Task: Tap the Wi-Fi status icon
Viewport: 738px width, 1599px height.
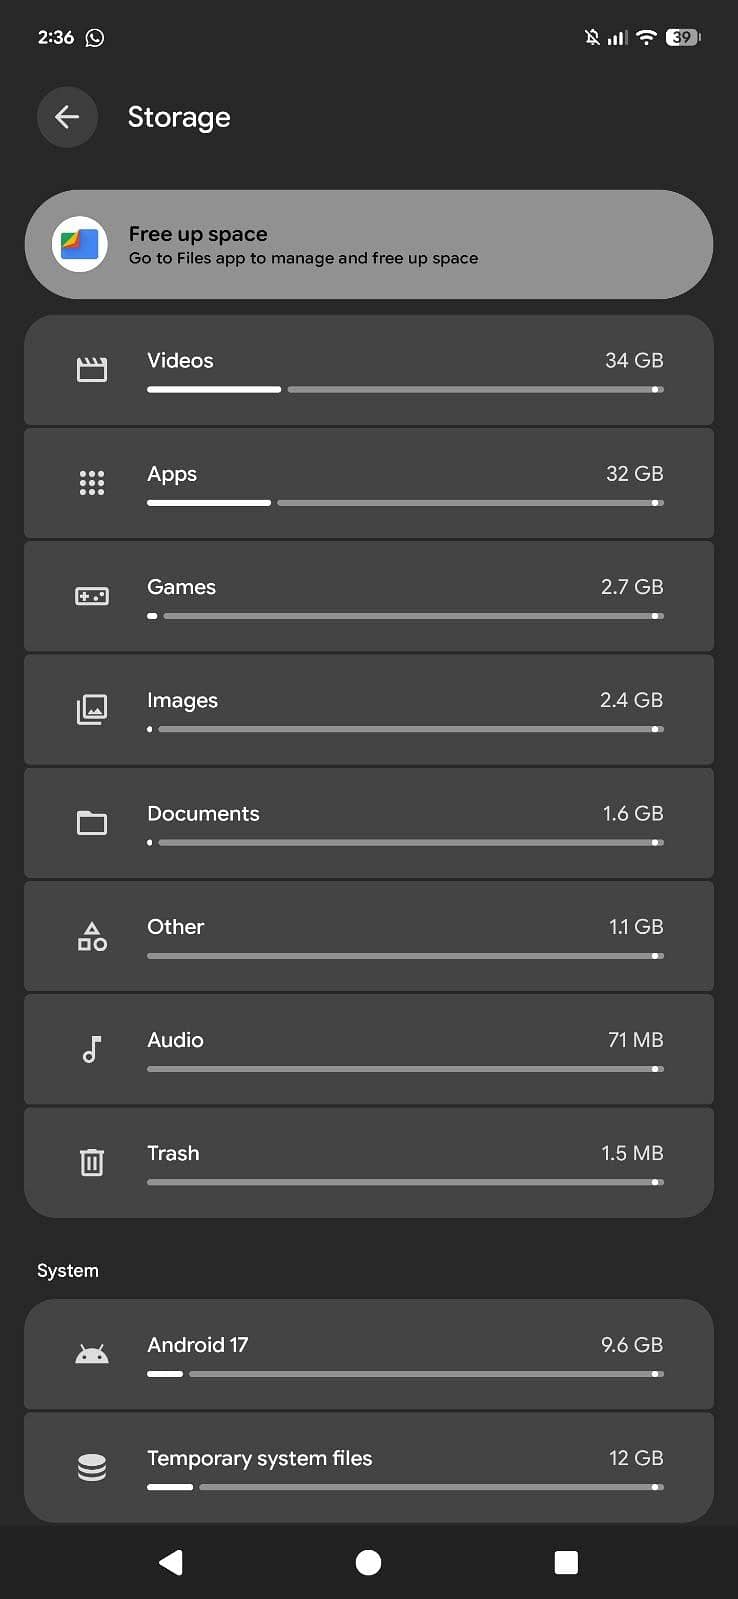Action: [x=646, y=38]
